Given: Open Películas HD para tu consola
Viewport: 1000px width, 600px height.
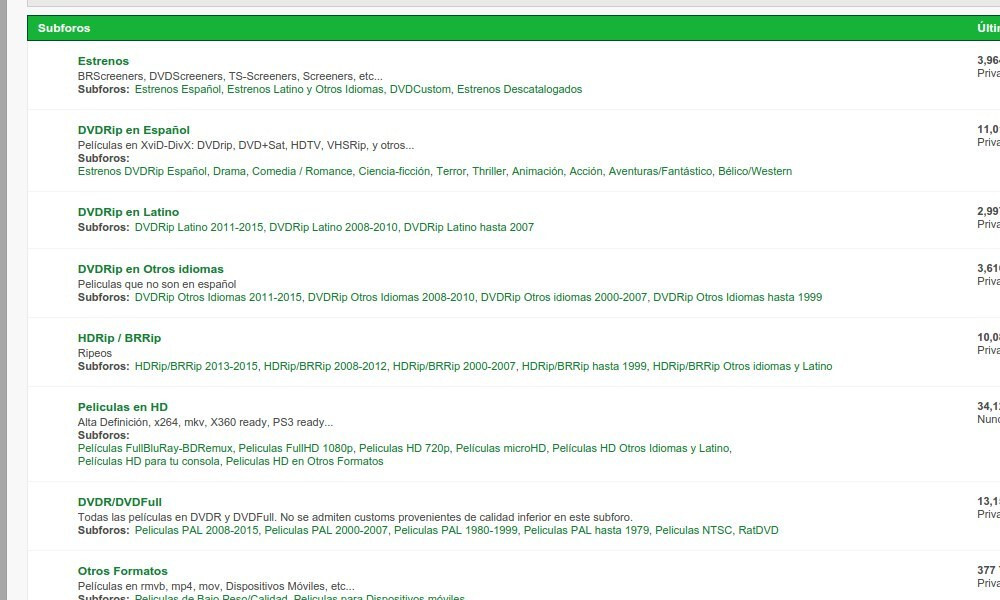Looking at the screenshot, I should (149, 461).
